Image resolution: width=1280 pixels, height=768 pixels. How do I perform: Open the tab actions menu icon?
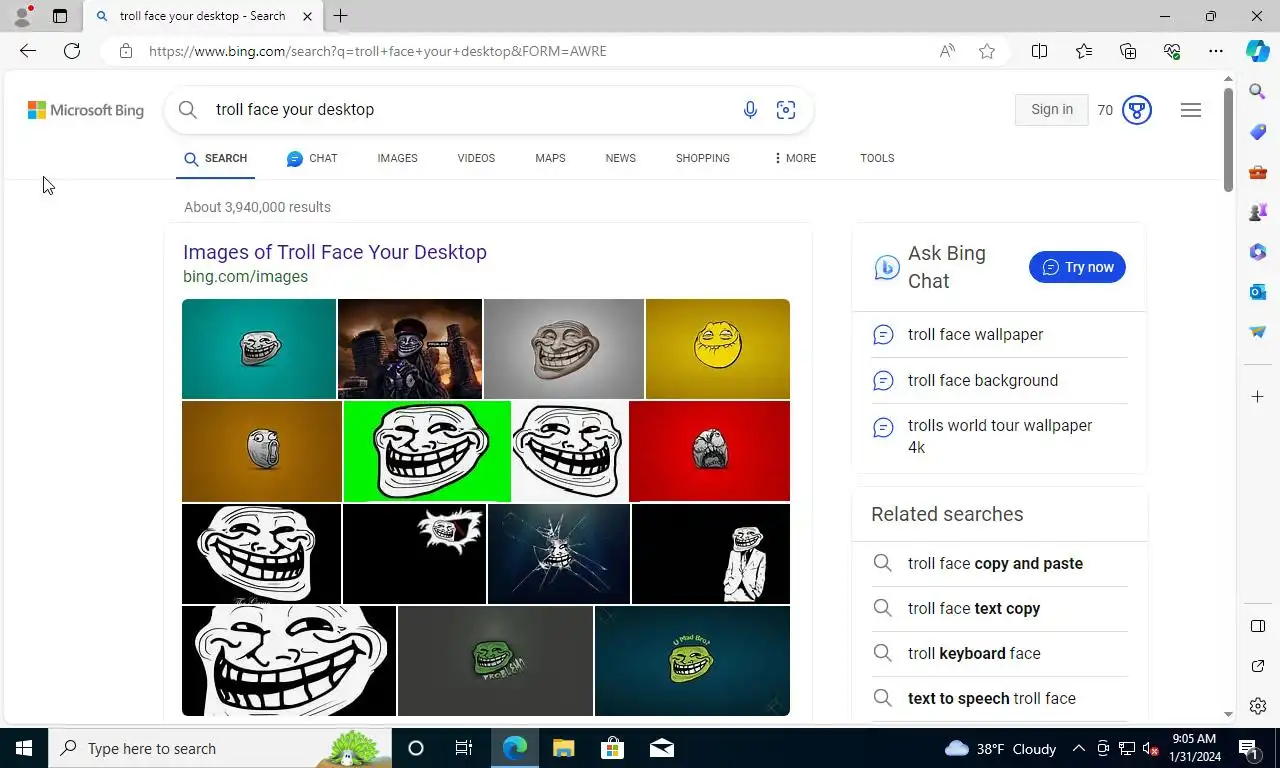pyautogui.click(x=60, y=16)
